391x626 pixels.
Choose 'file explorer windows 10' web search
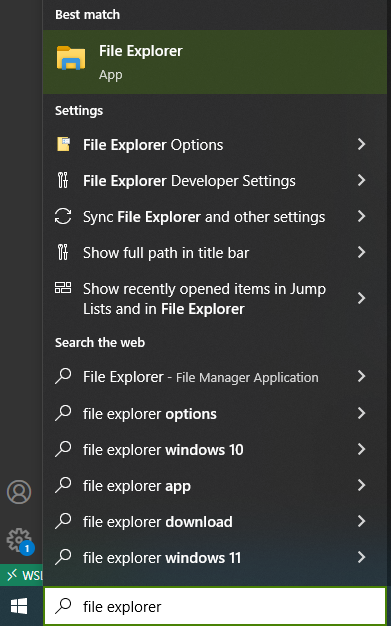(x=215, y=450)
